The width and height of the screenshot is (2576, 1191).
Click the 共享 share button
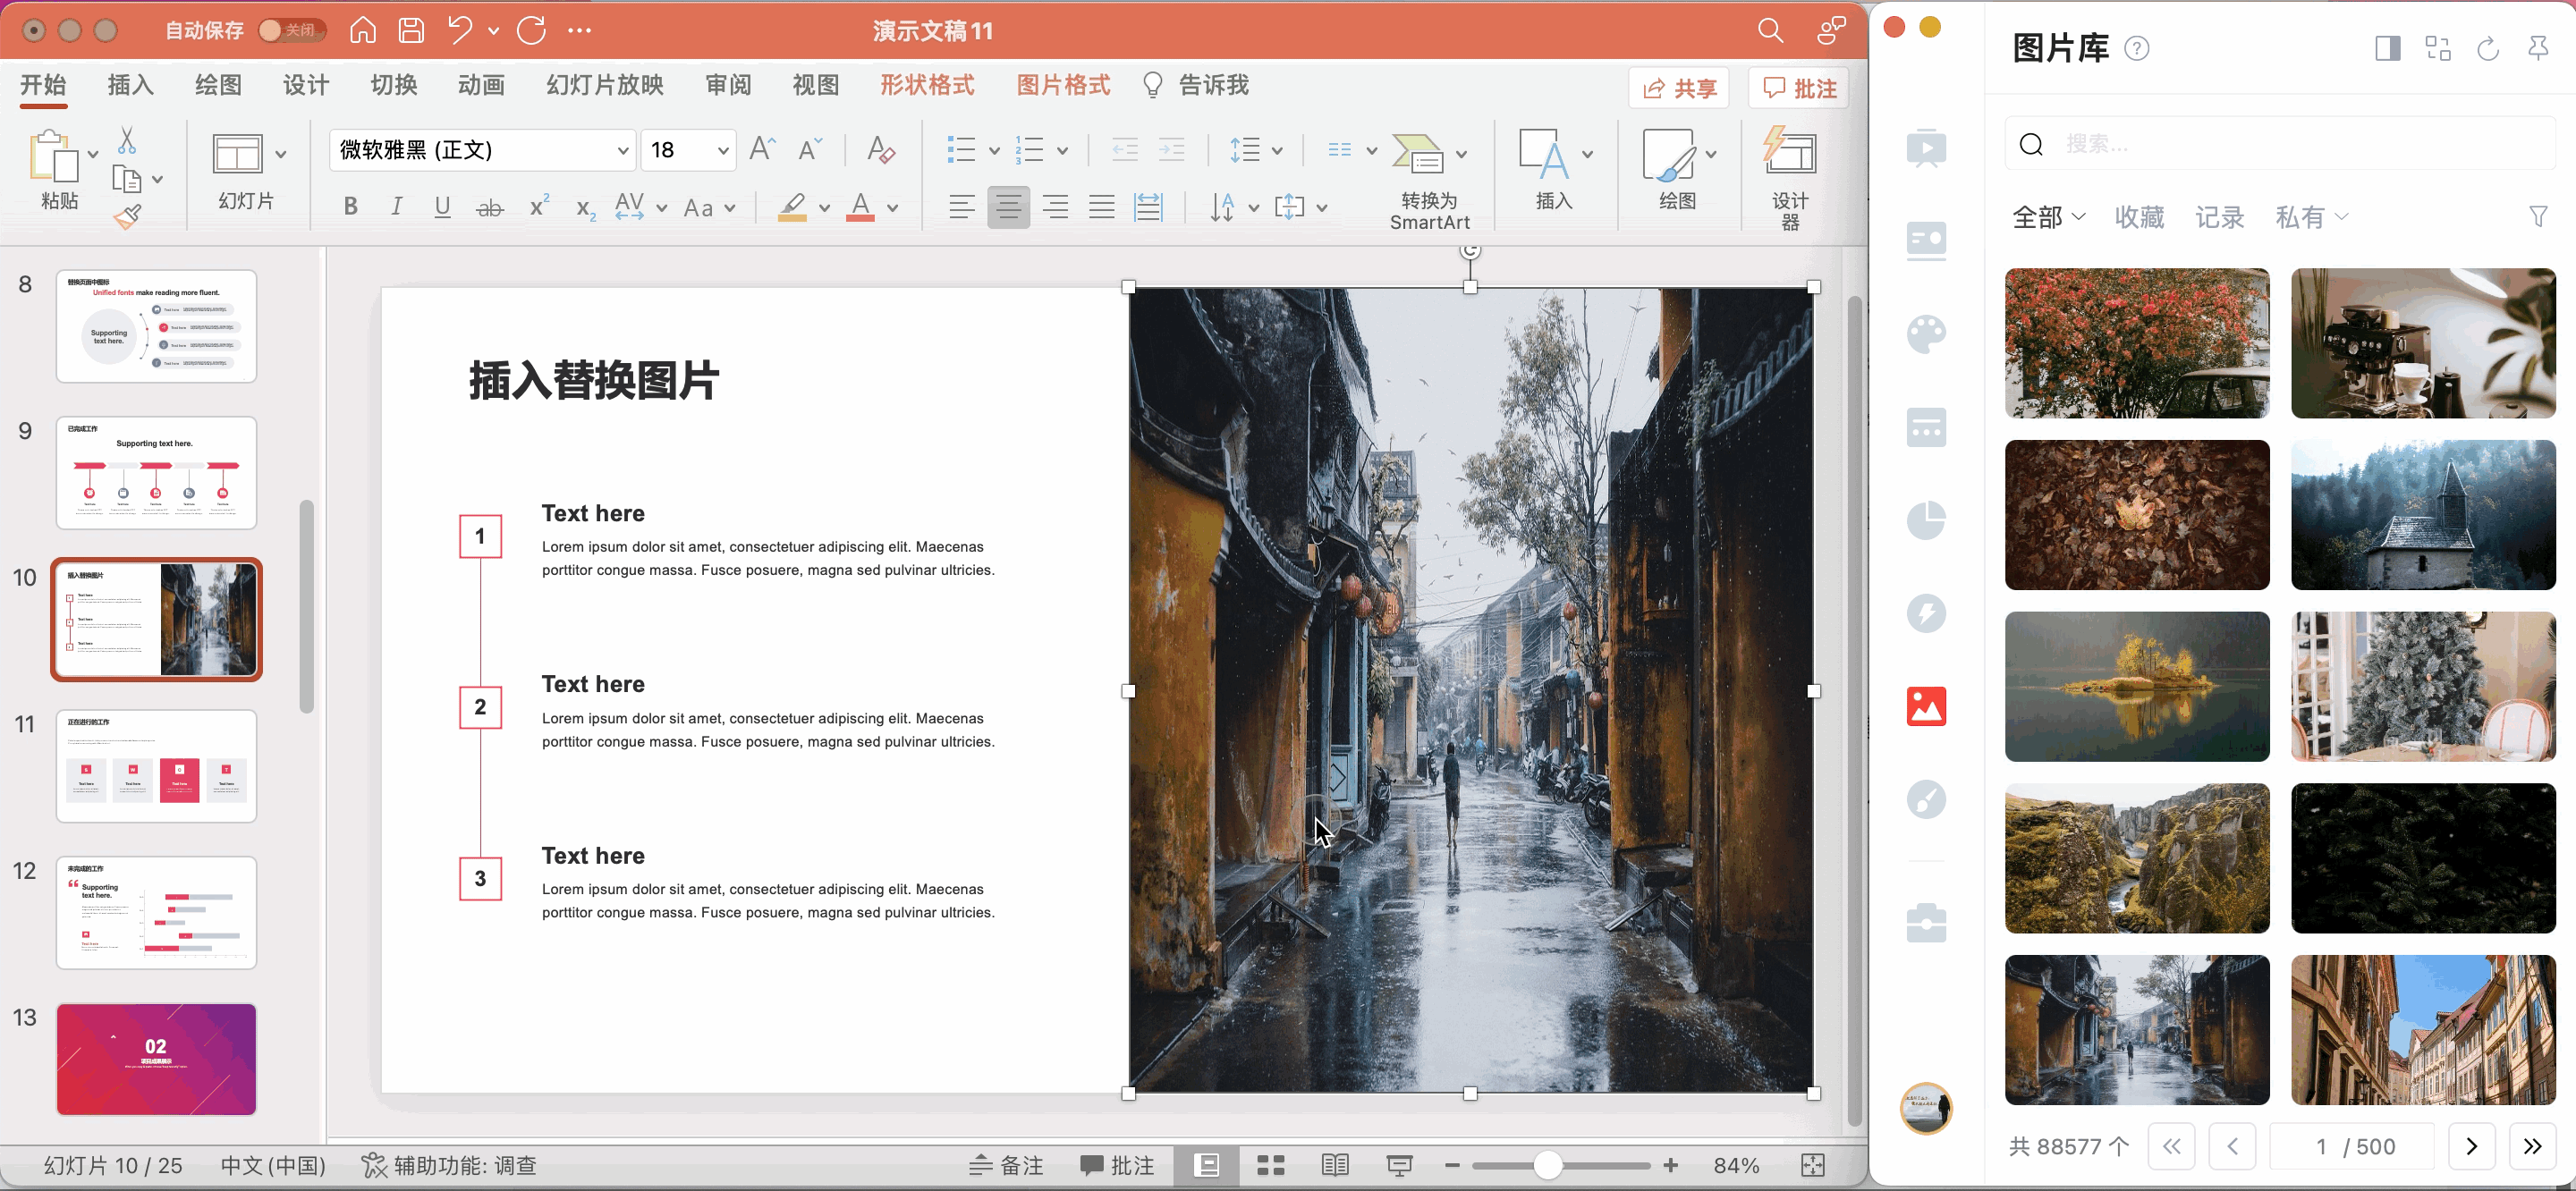1680,88
